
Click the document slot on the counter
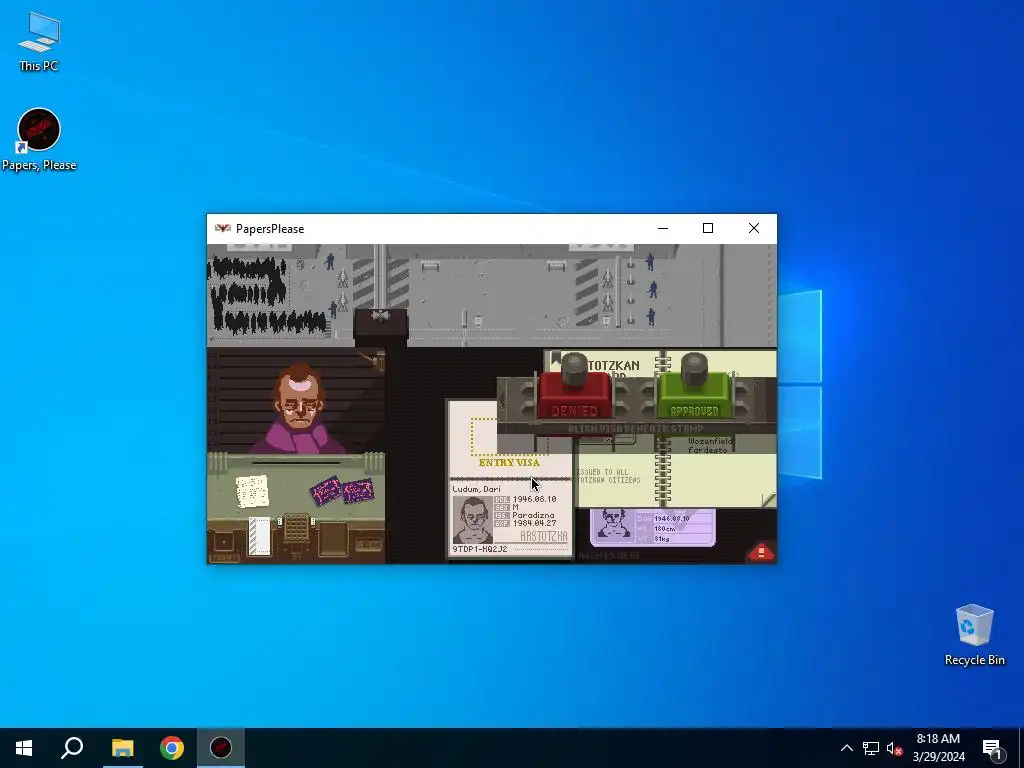[x=296, y=463]
